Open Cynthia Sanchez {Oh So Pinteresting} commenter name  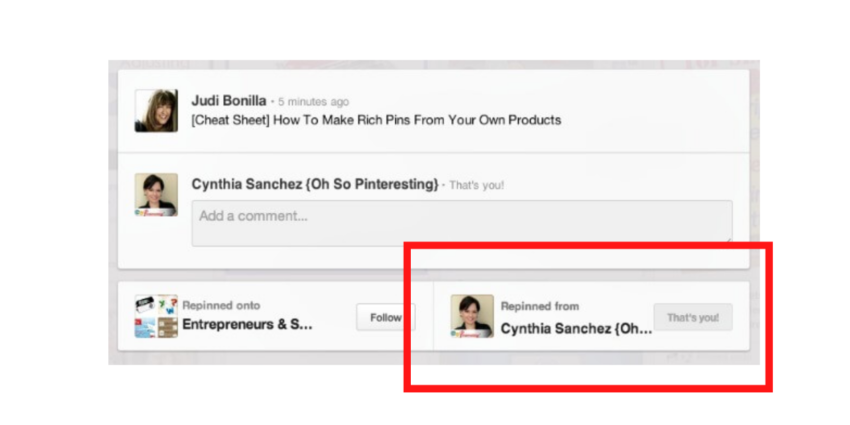315,184
